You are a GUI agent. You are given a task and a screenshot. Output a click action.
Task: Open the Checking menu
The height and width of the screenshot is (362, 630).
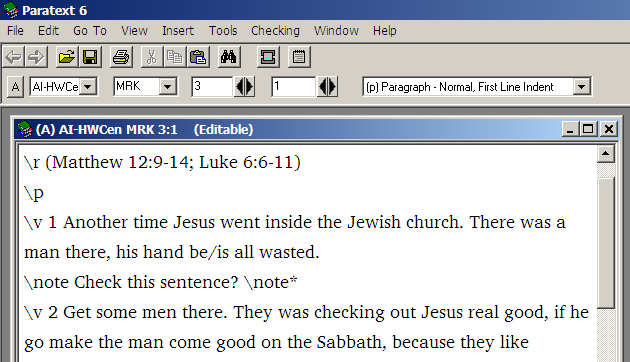tap(275, 31)
